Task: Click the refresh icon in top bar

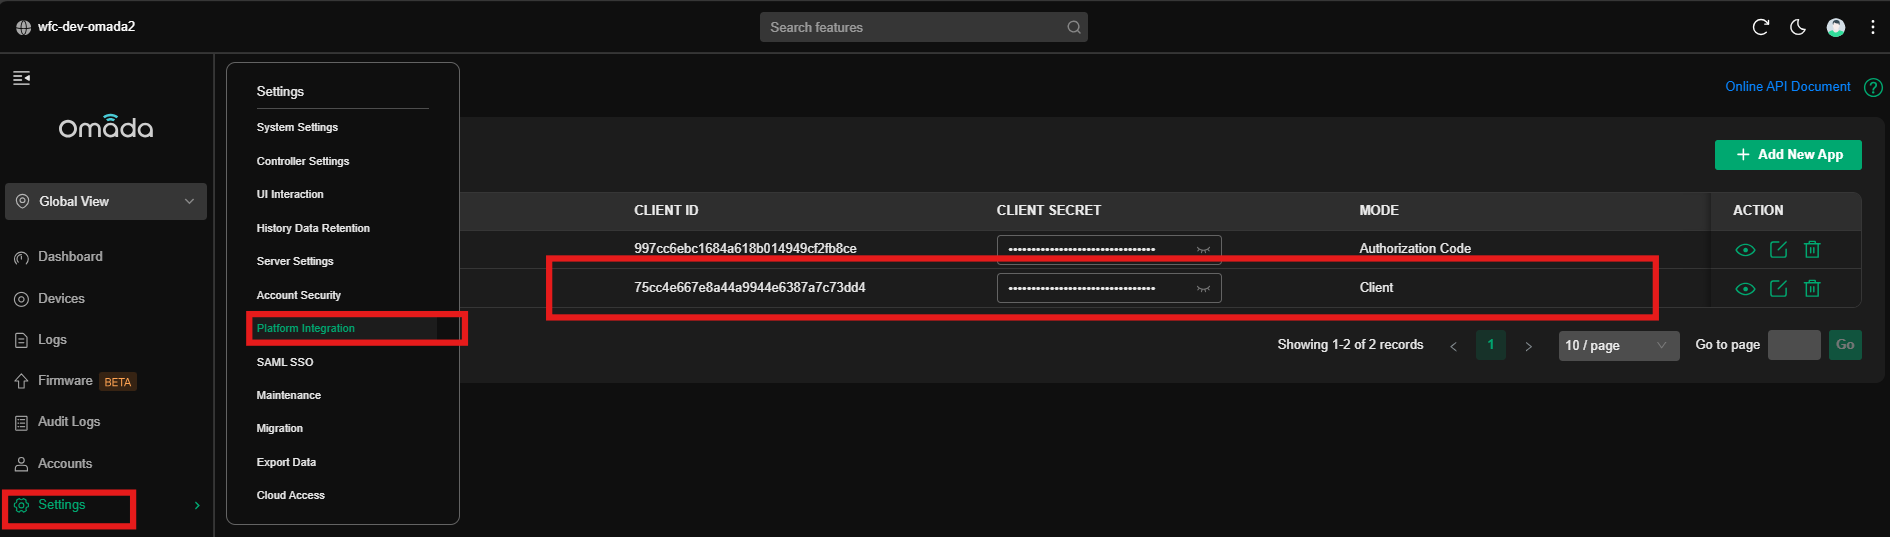Action: pyautogui.click(x=1761, y=27)
